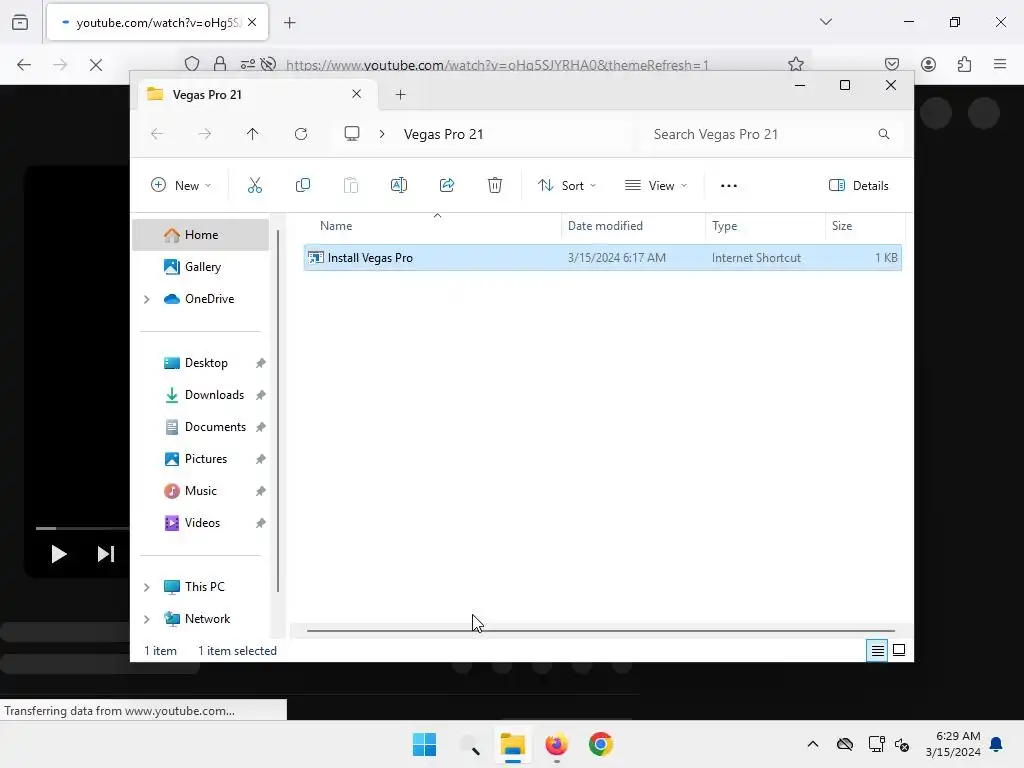This screenshot has width=1024, height=768.
Task: Sort by the Size column header
Action: [x=865, y=226]
